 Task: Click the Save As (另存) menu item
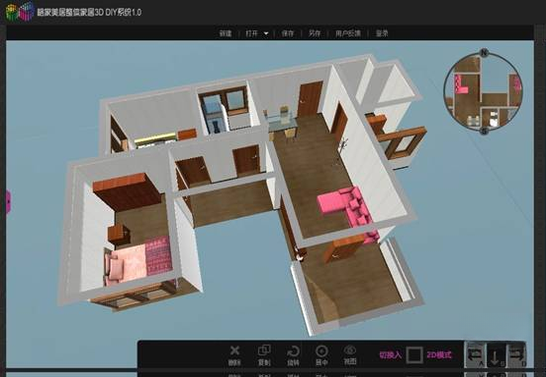[x=314, y=33]
